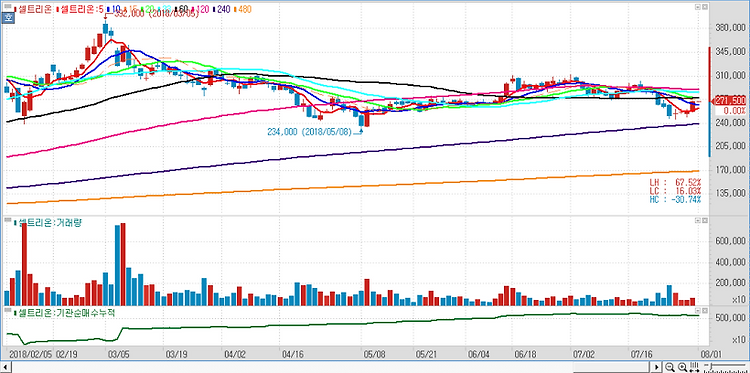Viewport: 750px width, 373px height.
Task: Select the 120-day moving average legend
Action: click(199, 9)
